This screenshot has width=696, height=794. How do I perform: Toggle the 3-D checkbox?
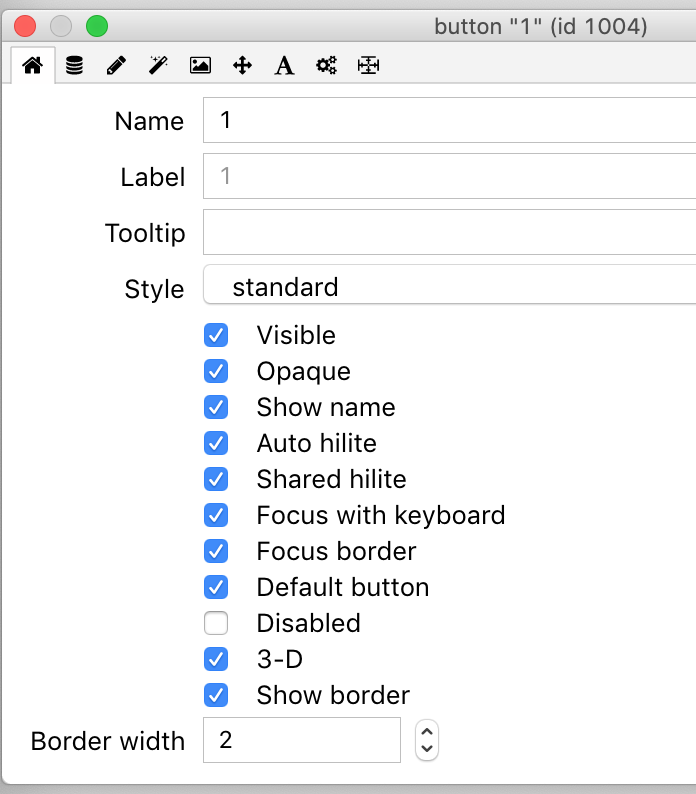point(216,659)
